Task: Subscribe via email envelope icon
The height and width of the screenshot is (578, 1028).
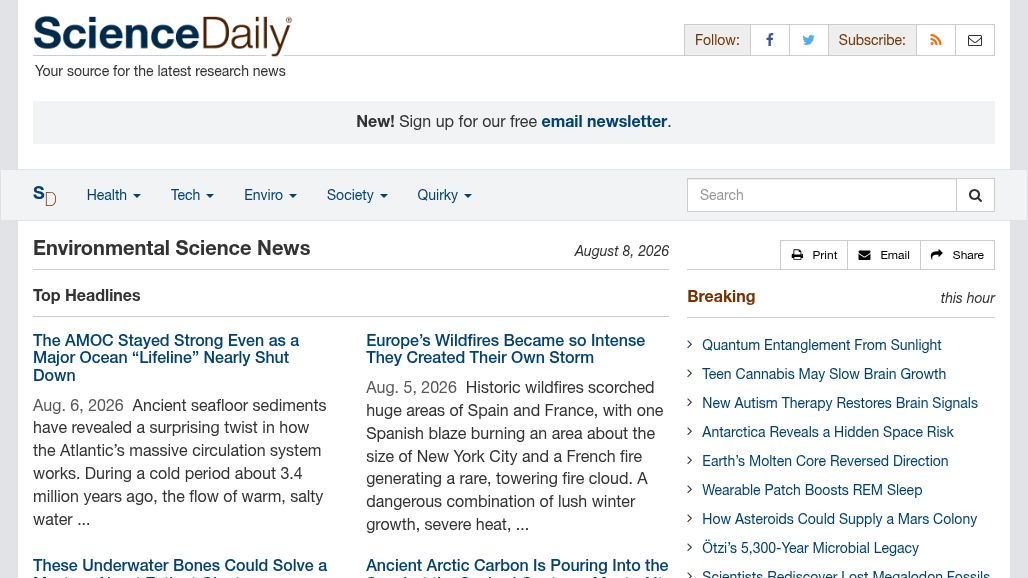Action: (x=975, y=40)
